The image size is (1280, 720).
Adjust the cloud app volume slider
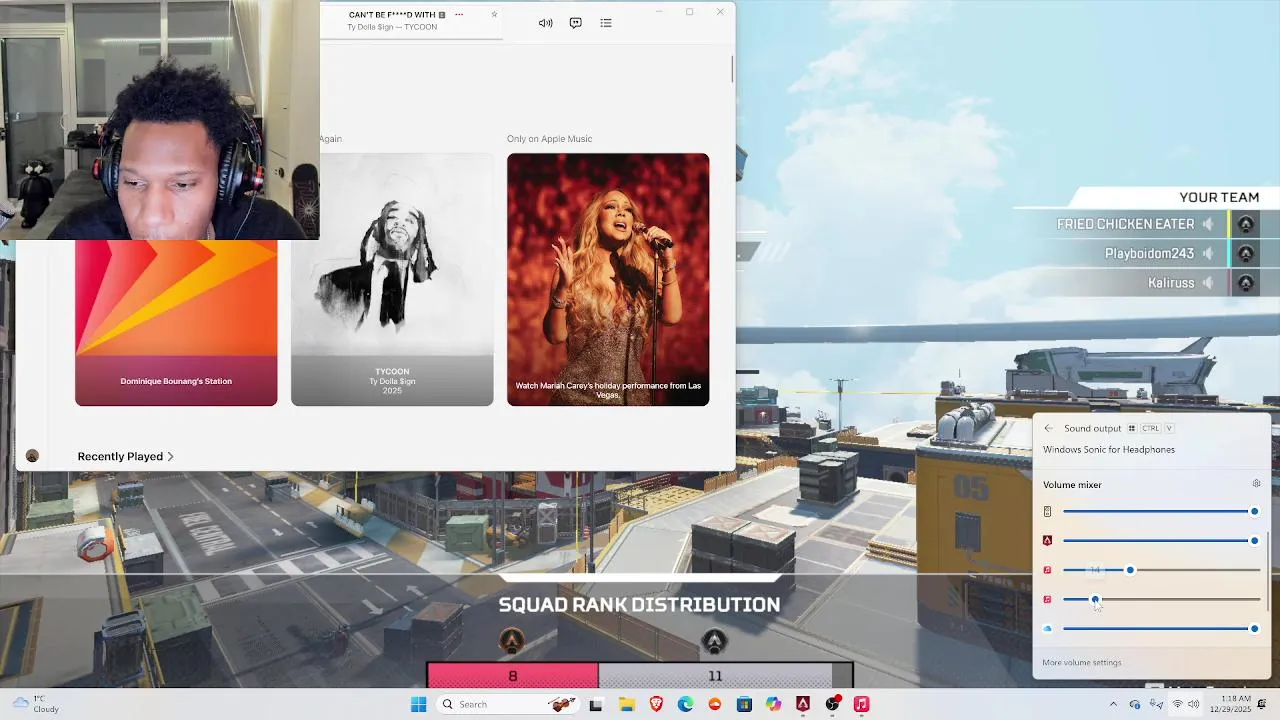[x=1161, y=629]
